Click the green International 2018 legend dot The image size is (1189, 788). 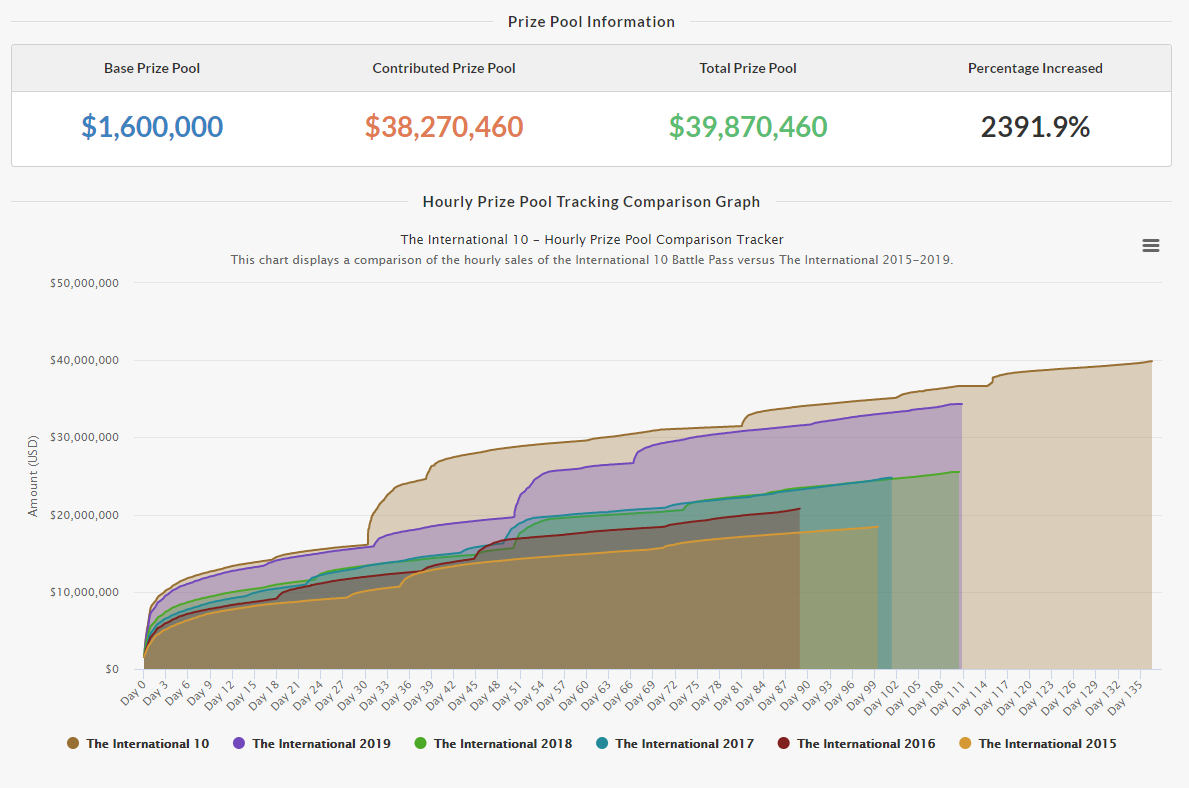coord(421,743)
